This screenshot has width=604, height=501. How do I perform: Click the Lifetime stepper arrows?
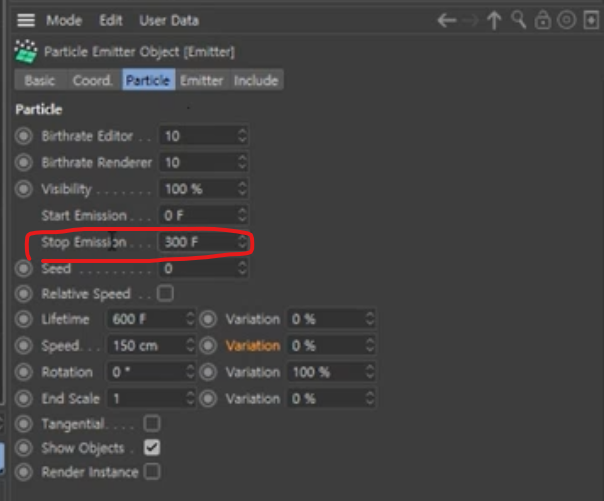tap(190, 319)
